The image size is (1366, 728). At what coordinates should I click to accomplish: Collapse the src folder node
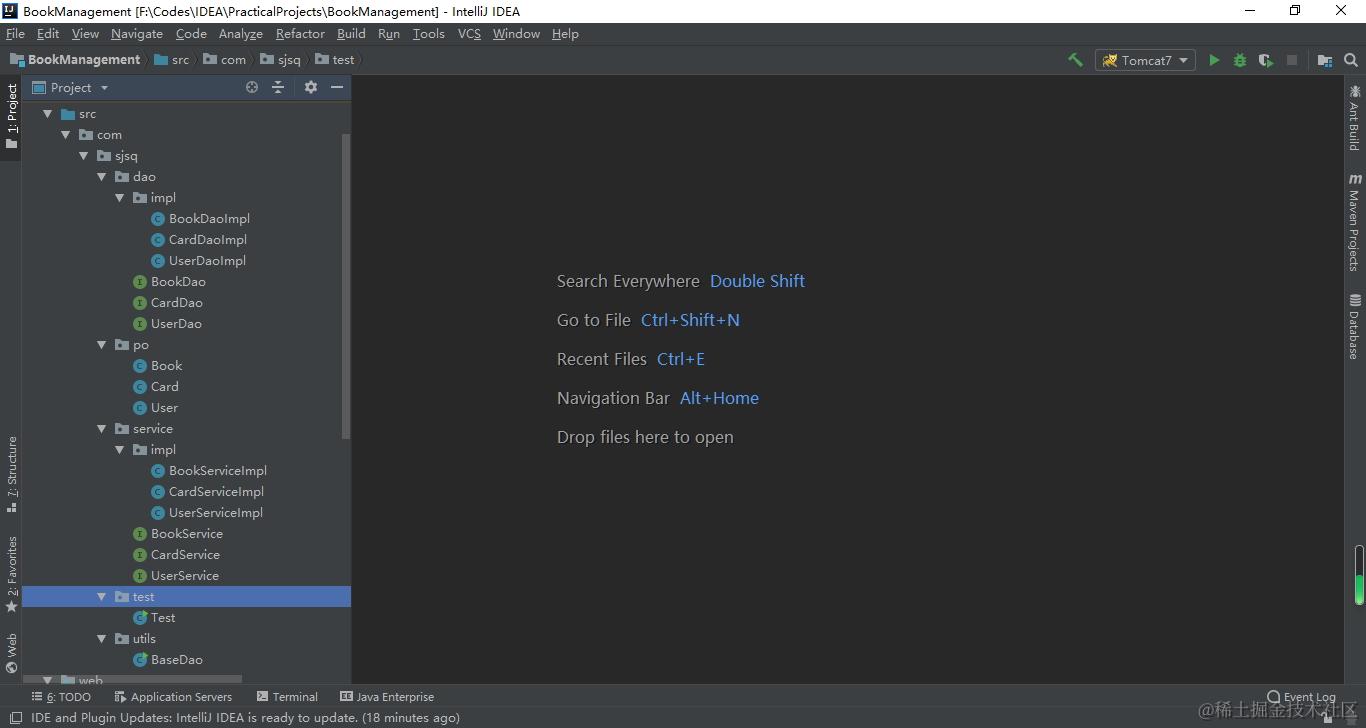point(47,114)
